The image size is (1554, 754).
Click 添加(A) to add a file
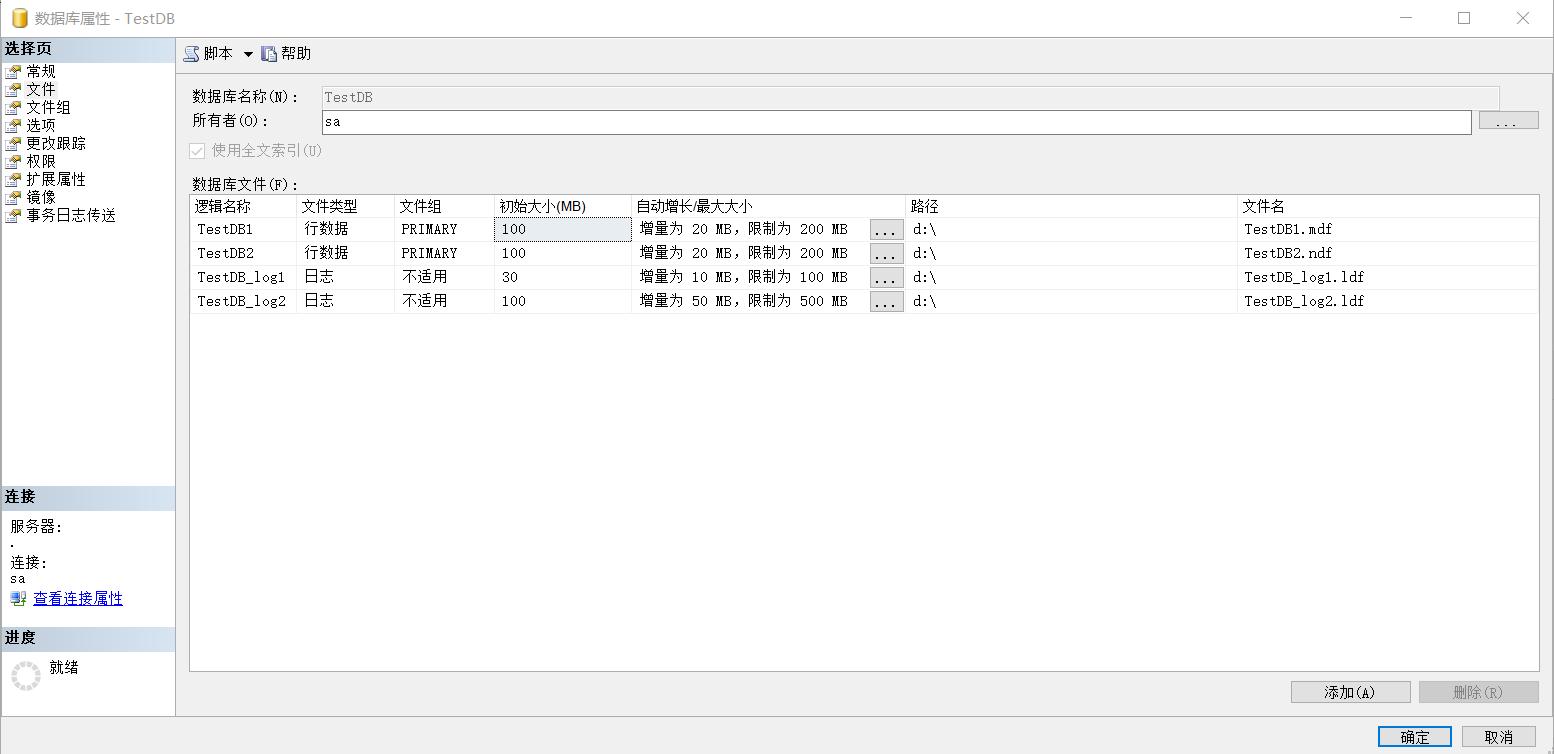pos(1350,691)
